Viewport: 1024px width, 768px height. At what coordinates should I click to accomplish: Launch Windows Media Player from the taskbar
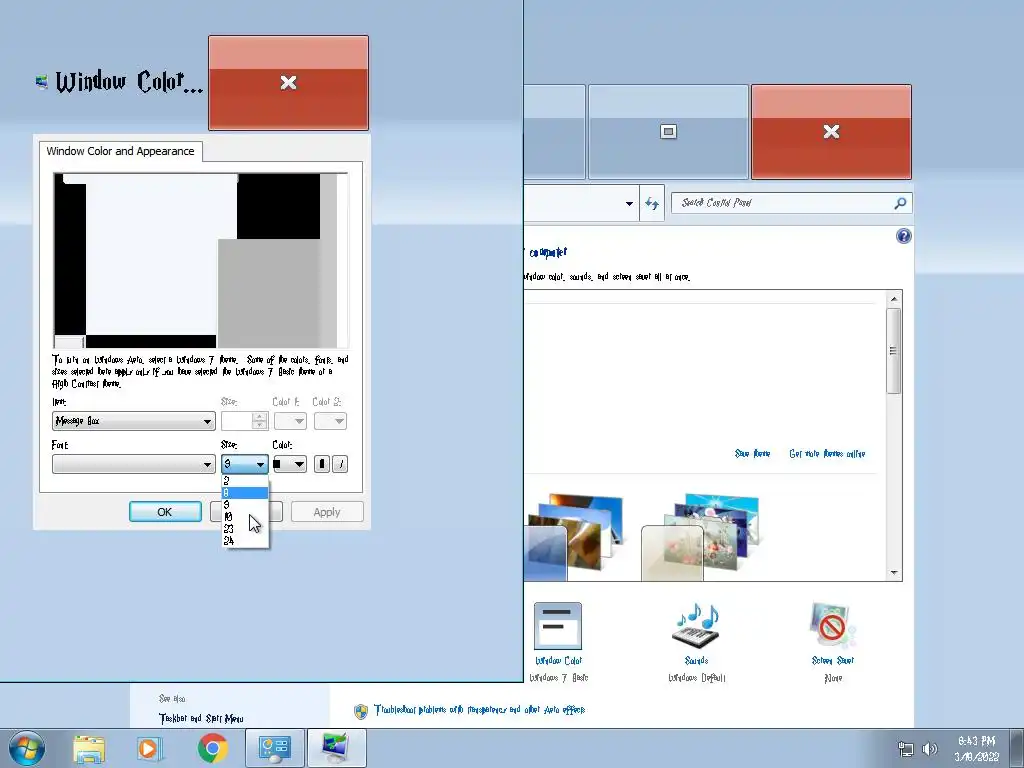150,749
